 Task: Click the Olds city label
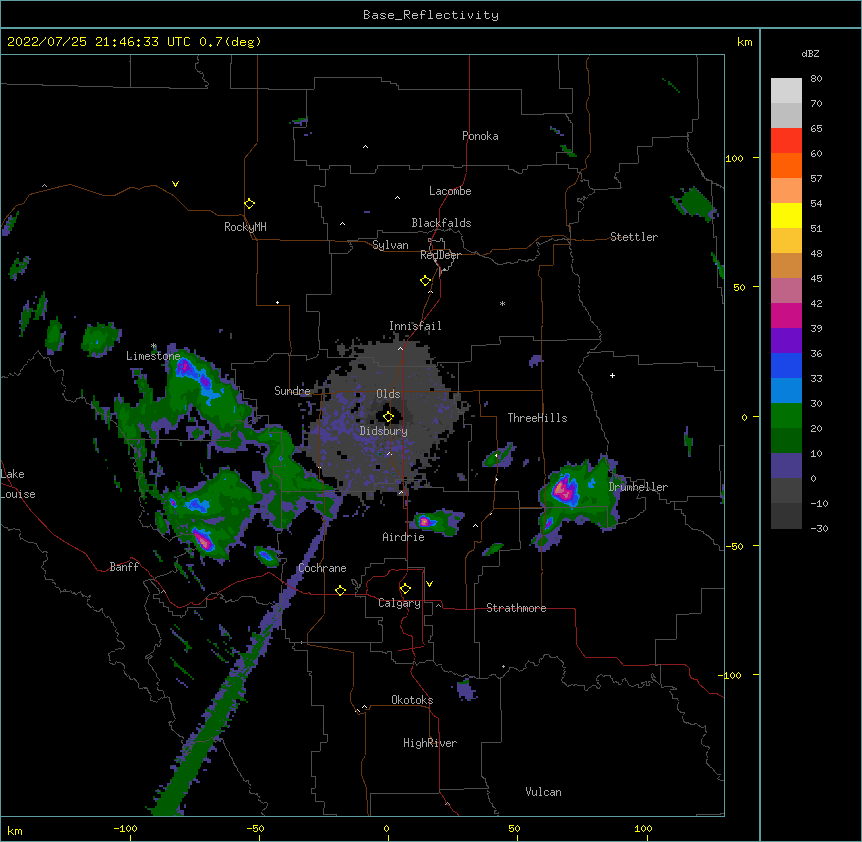coord(388,394)
